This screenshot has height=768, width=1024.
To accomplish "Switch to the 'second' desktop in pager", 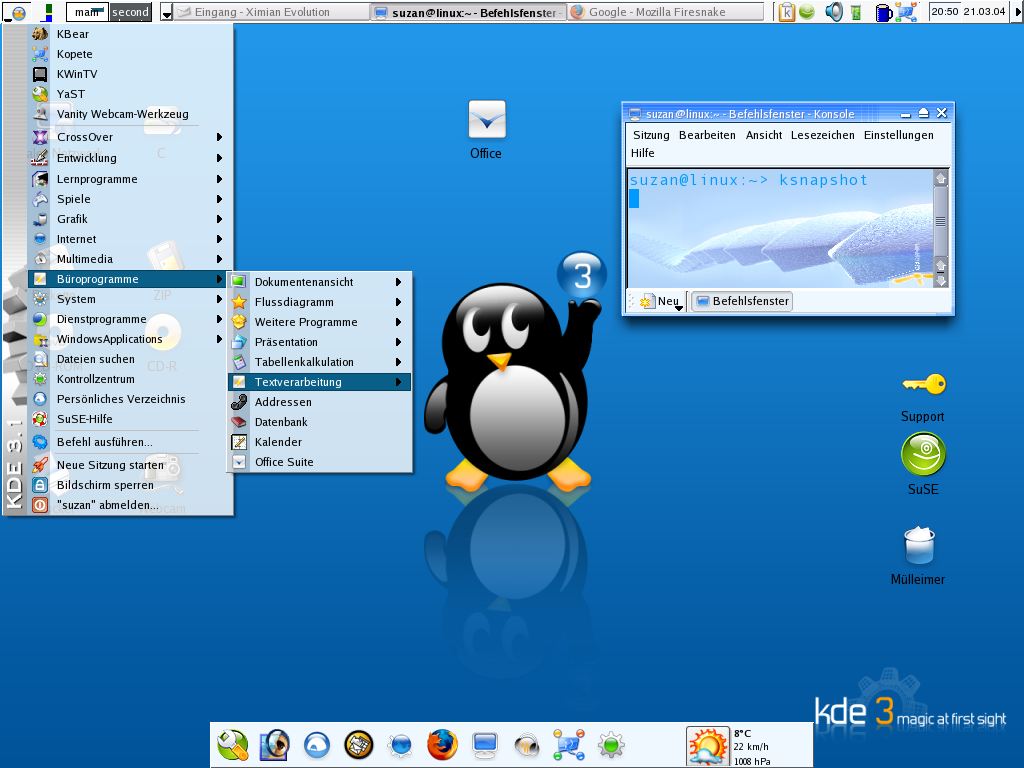I will [131, 12].
